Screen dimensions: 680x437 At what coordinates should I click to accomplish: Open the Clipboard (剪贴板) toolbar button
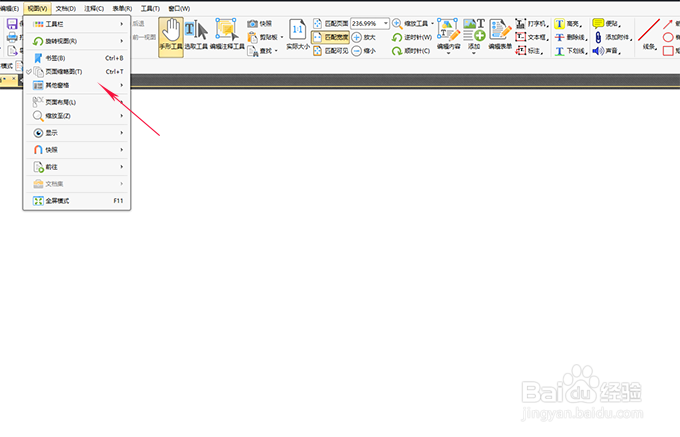tap(265, 37)
